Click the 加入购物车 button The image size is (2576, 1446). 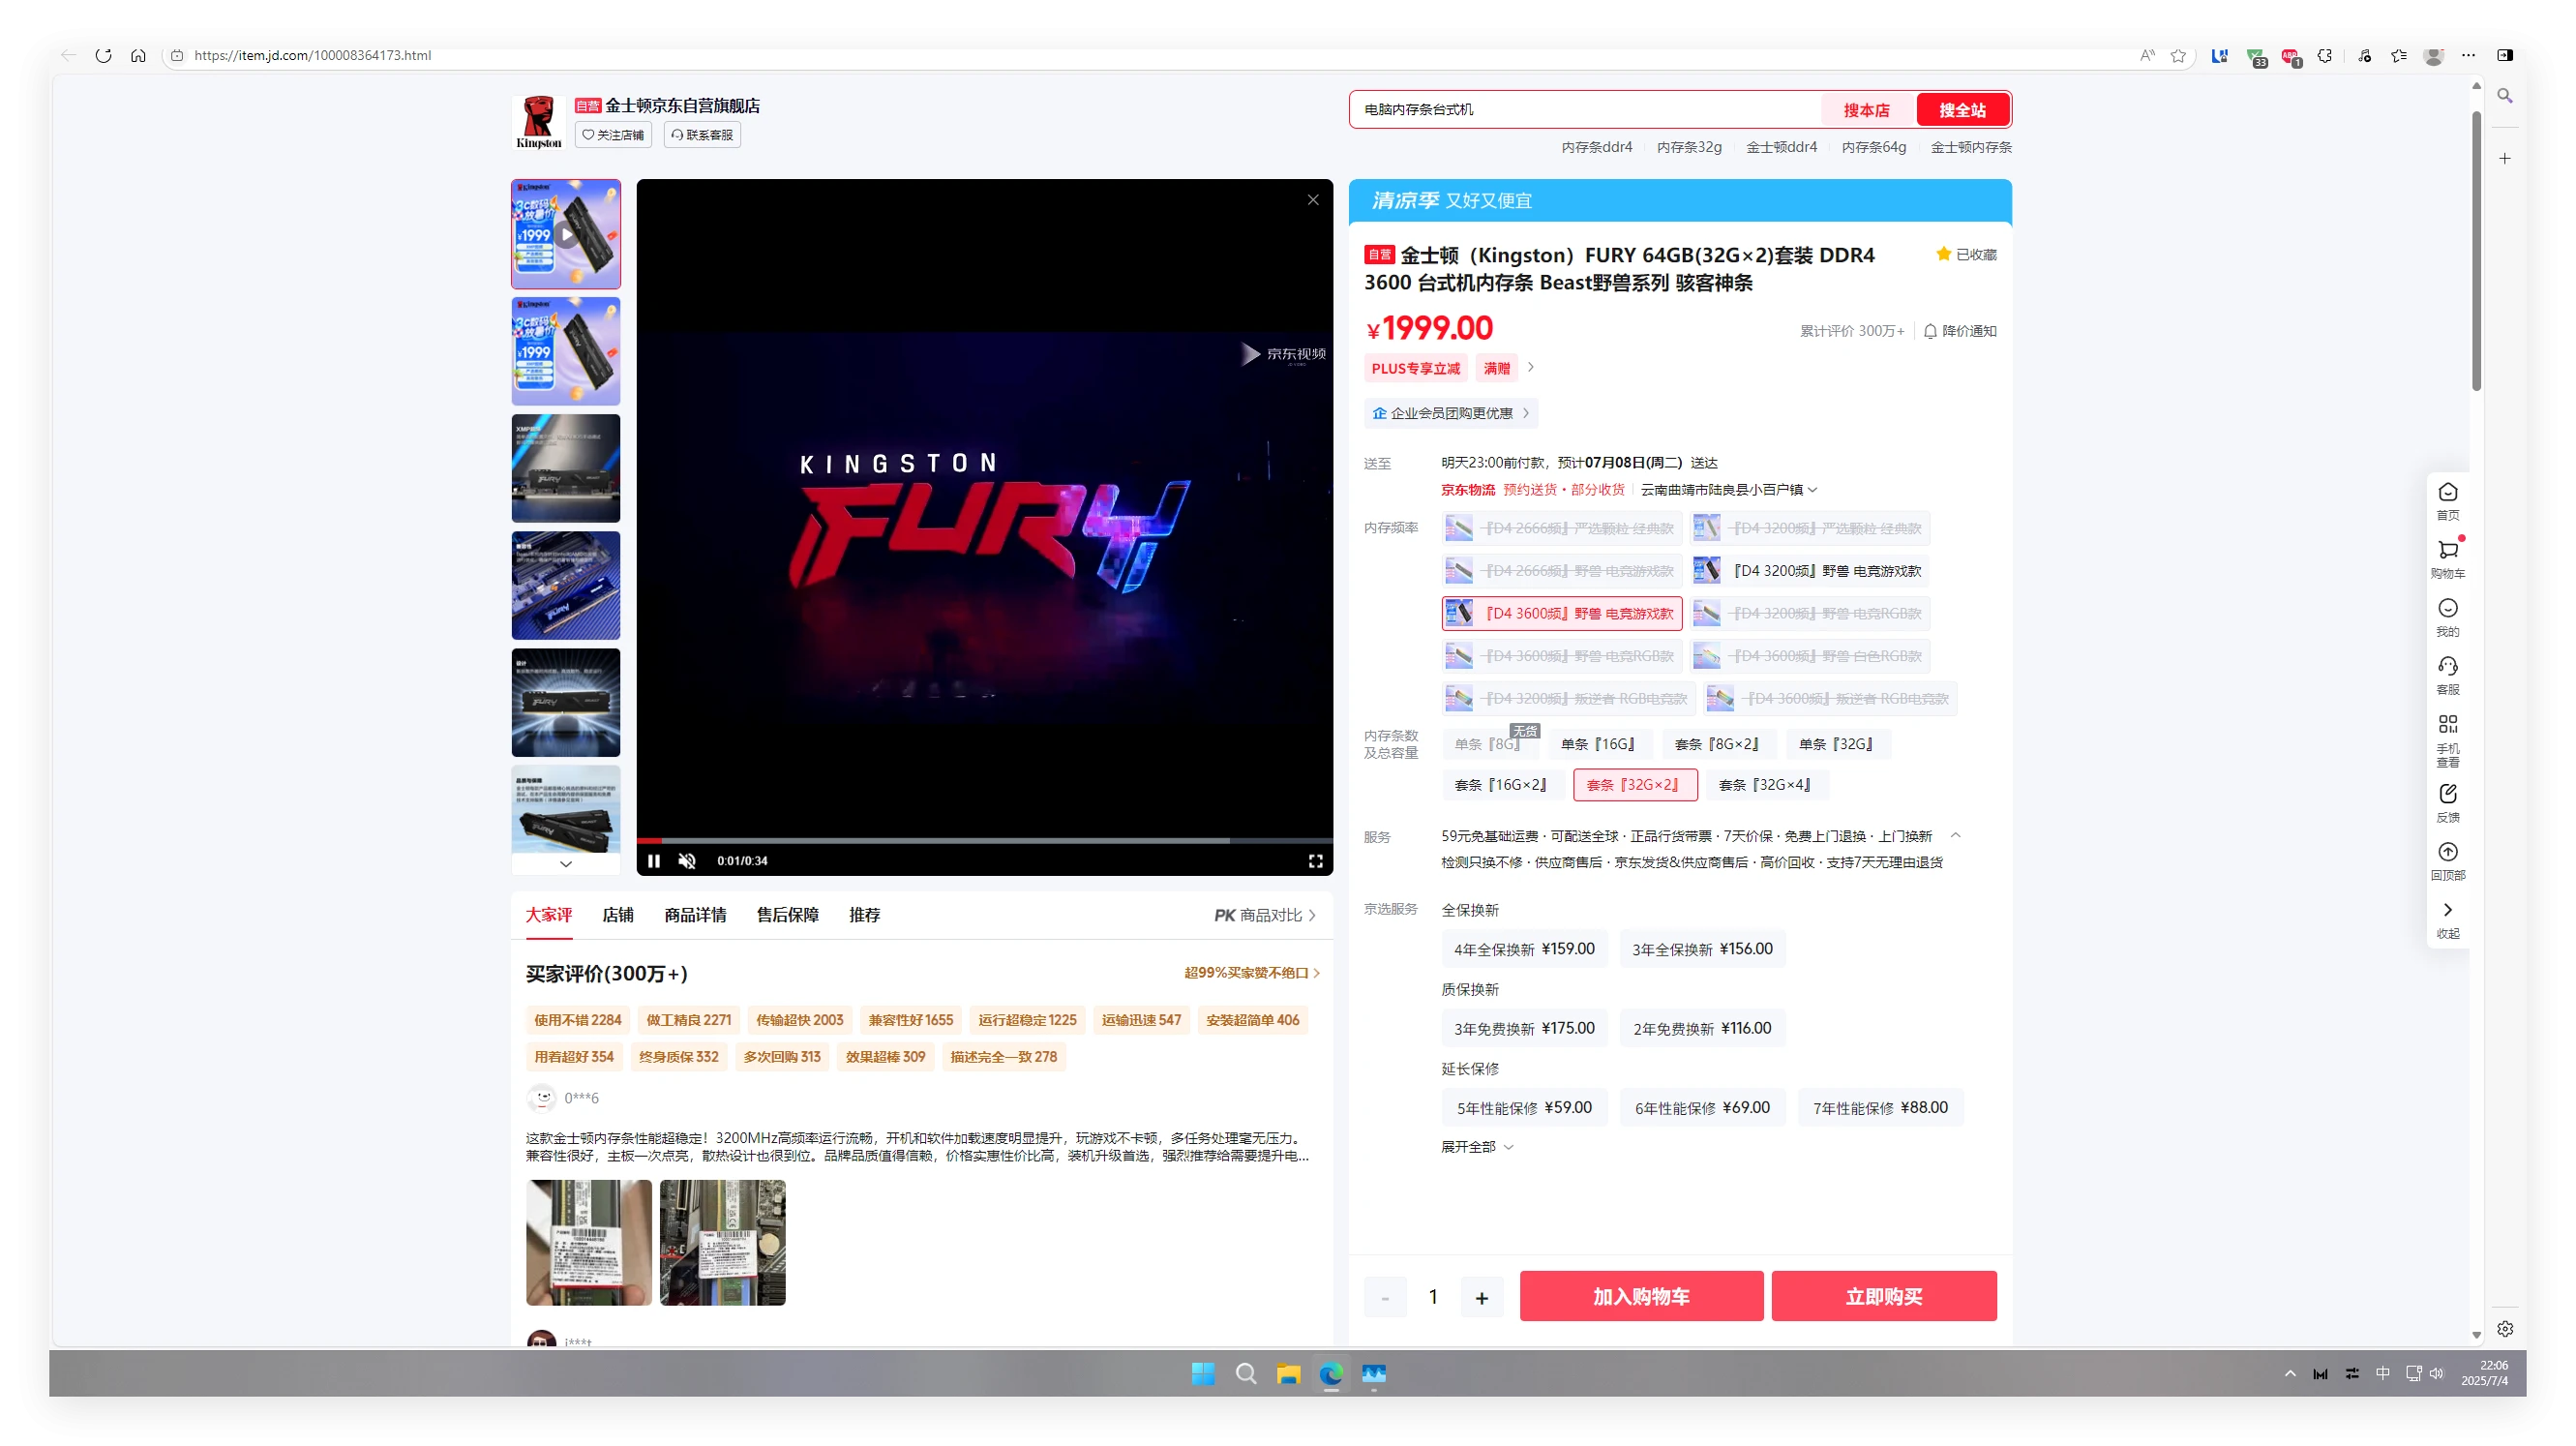[x=1641, y=1297]
